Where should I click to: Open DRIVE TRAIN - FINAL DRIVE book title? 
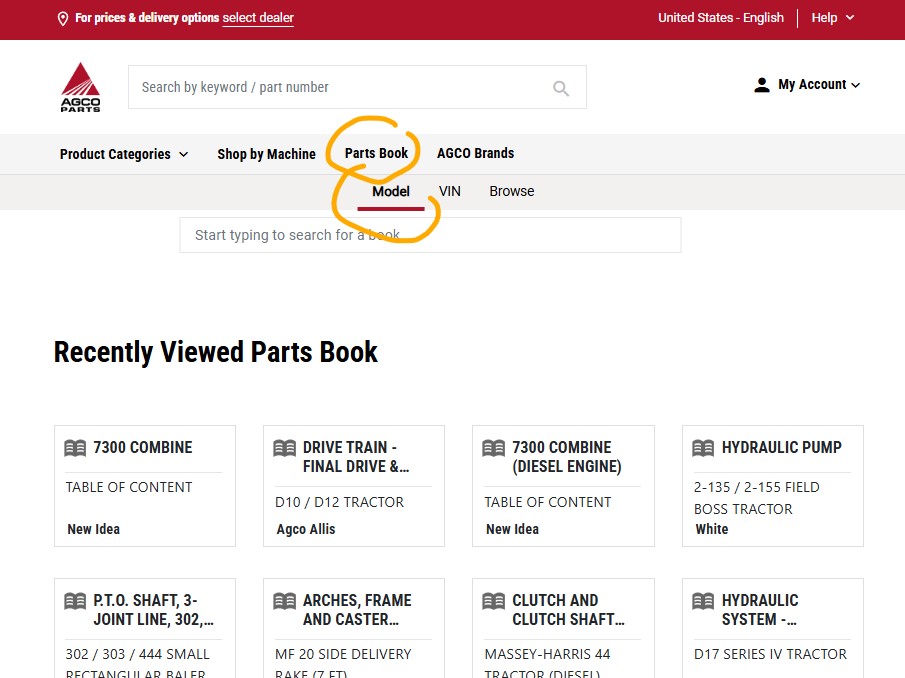pyautogui.click(x=356, y=457)
